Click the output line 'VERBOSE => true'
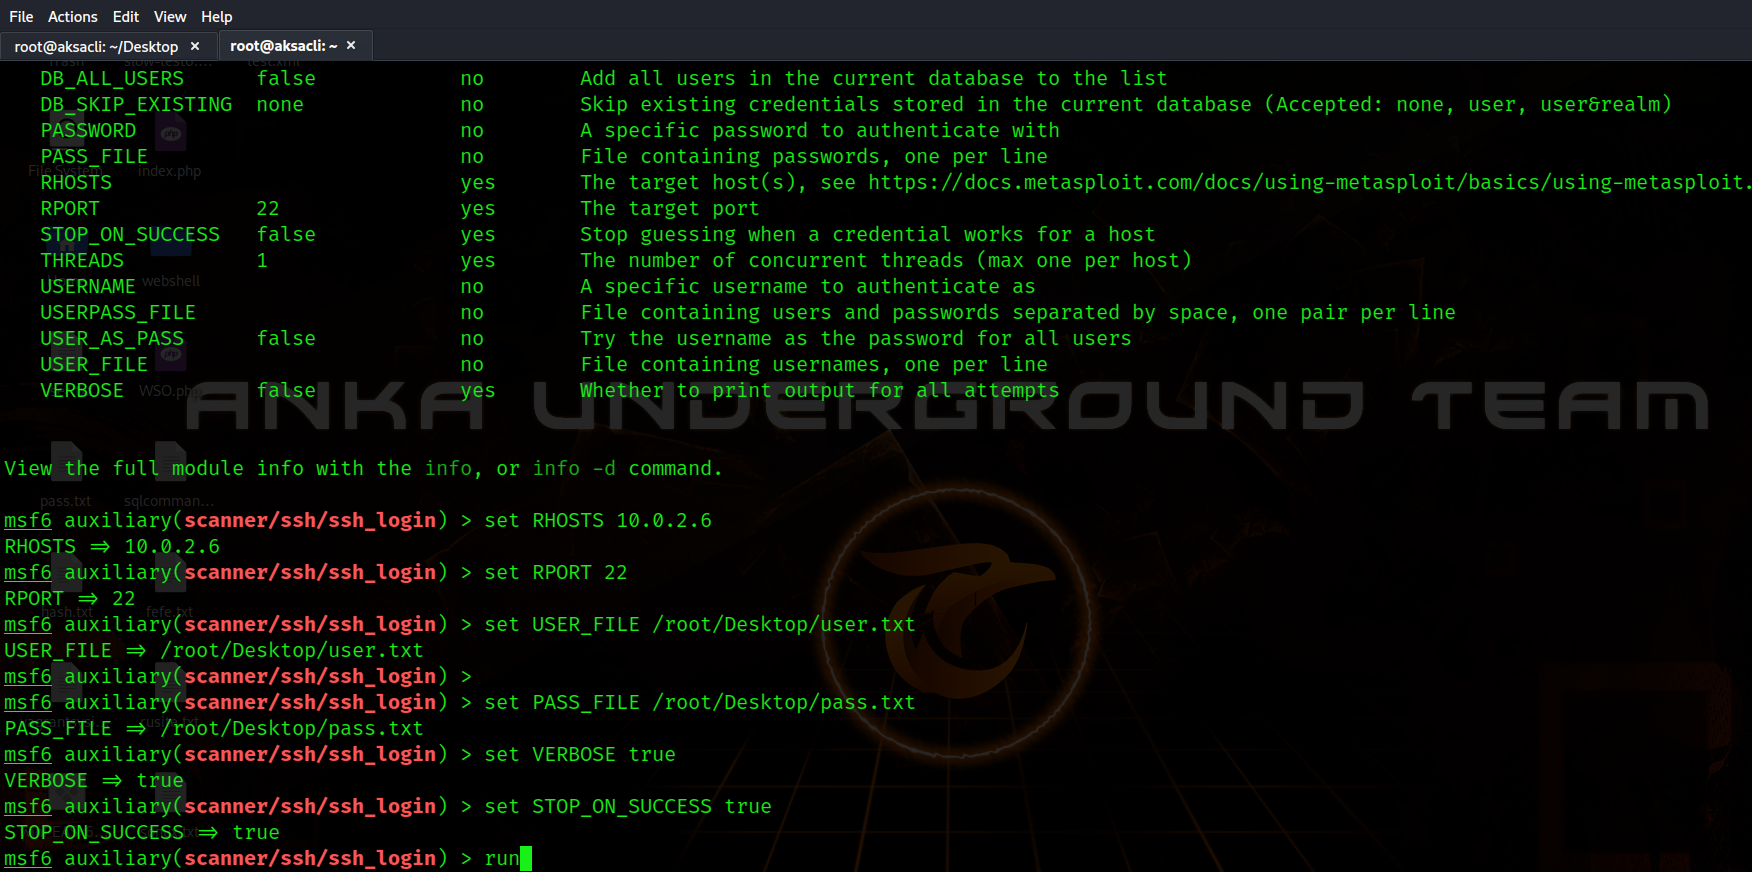Image resolution: width=1752 pixels, height=872 pixels. 94,780
